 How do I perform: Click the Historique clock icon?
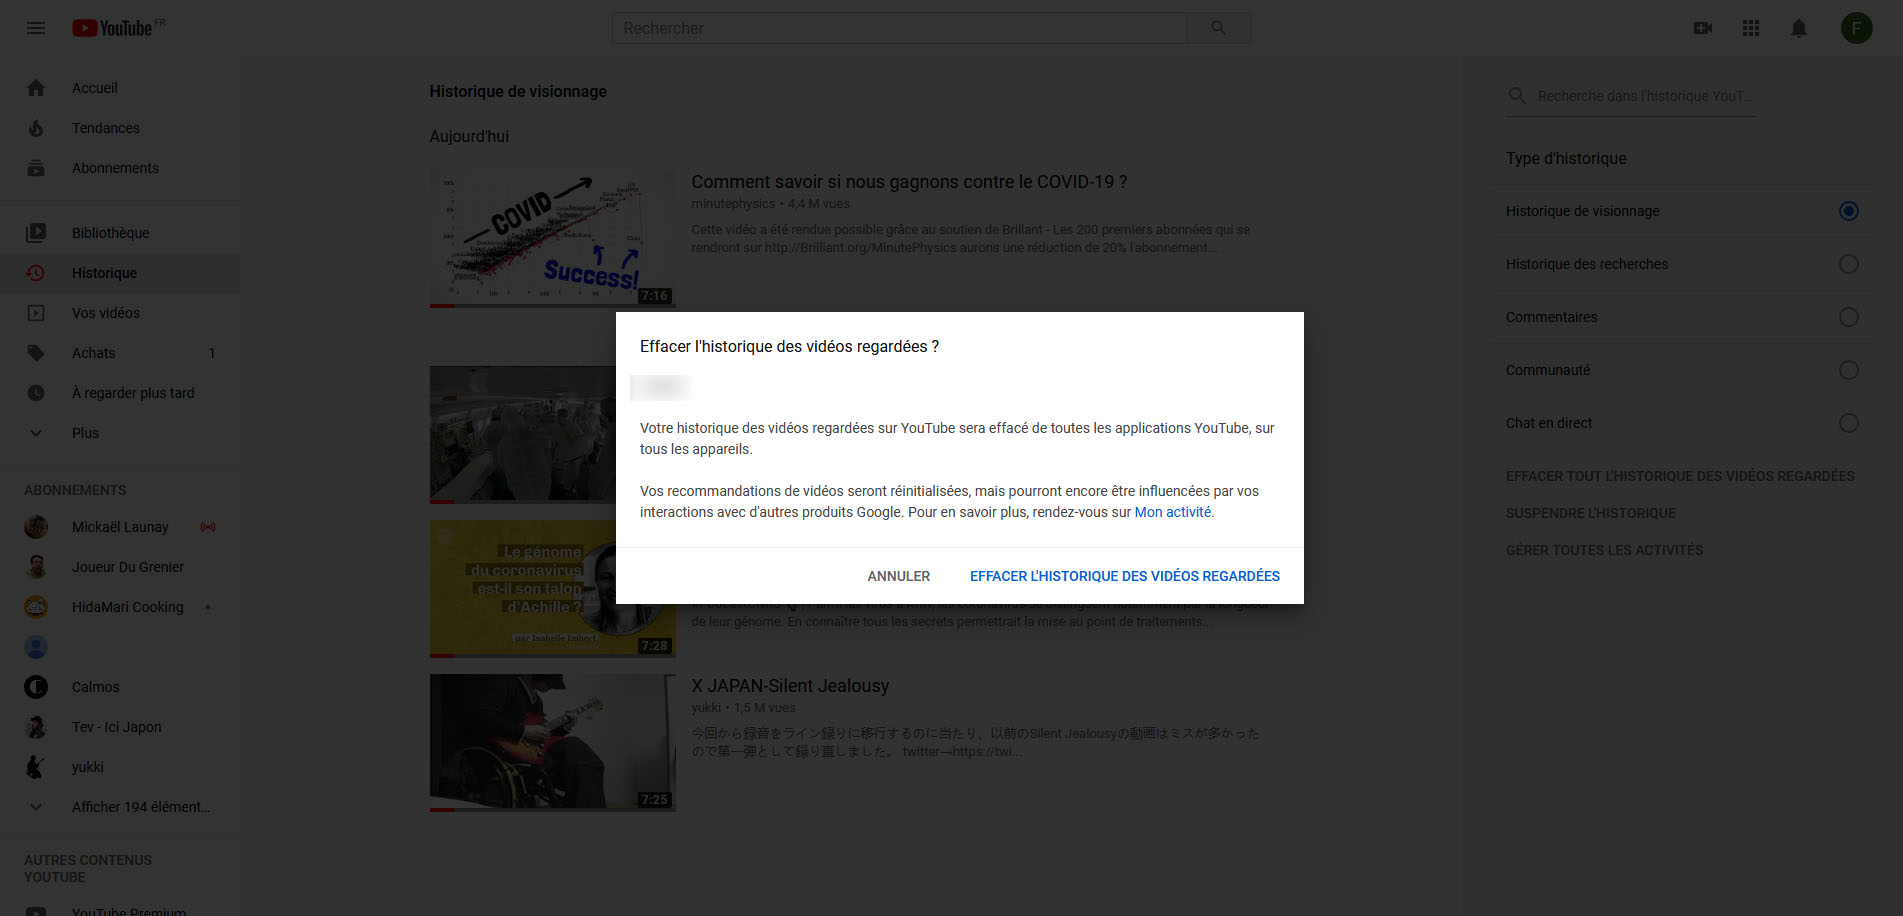coord(36,273)
